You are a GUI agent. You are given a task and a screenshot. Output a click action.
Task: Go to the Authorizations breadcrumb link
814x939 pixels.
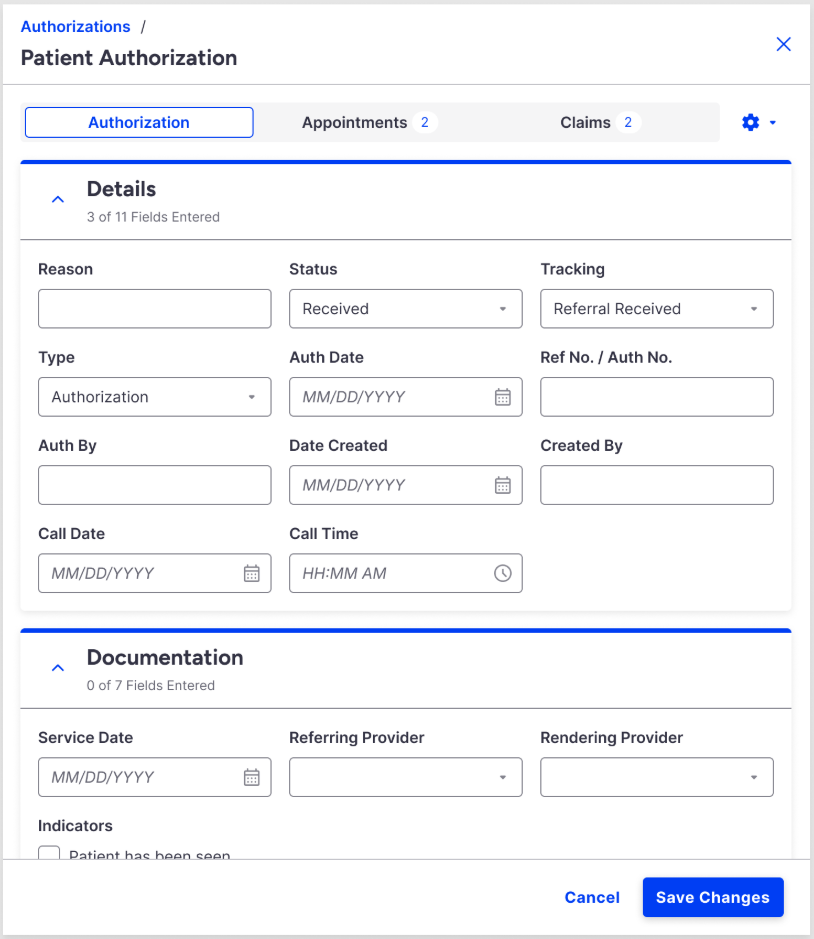(x=75, y=27)
